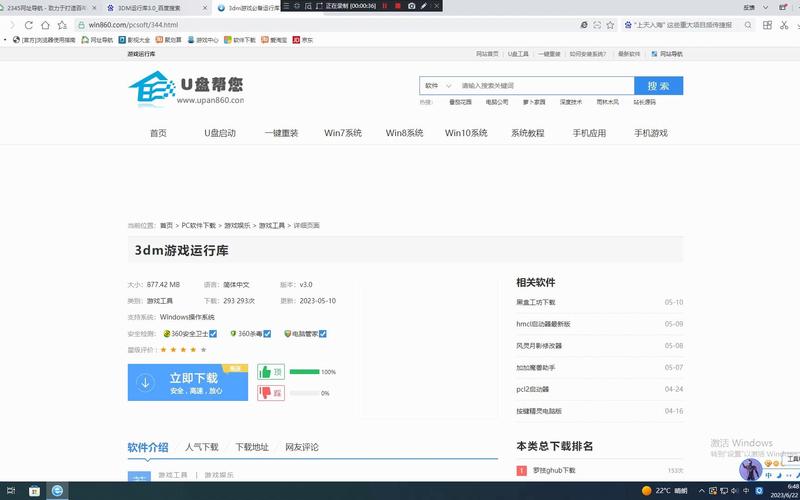Screen dimensions: 800x500
Task: Click PC软件下载 in the breadcrumb
Action: pyautogui.click(x=199, y=226)
